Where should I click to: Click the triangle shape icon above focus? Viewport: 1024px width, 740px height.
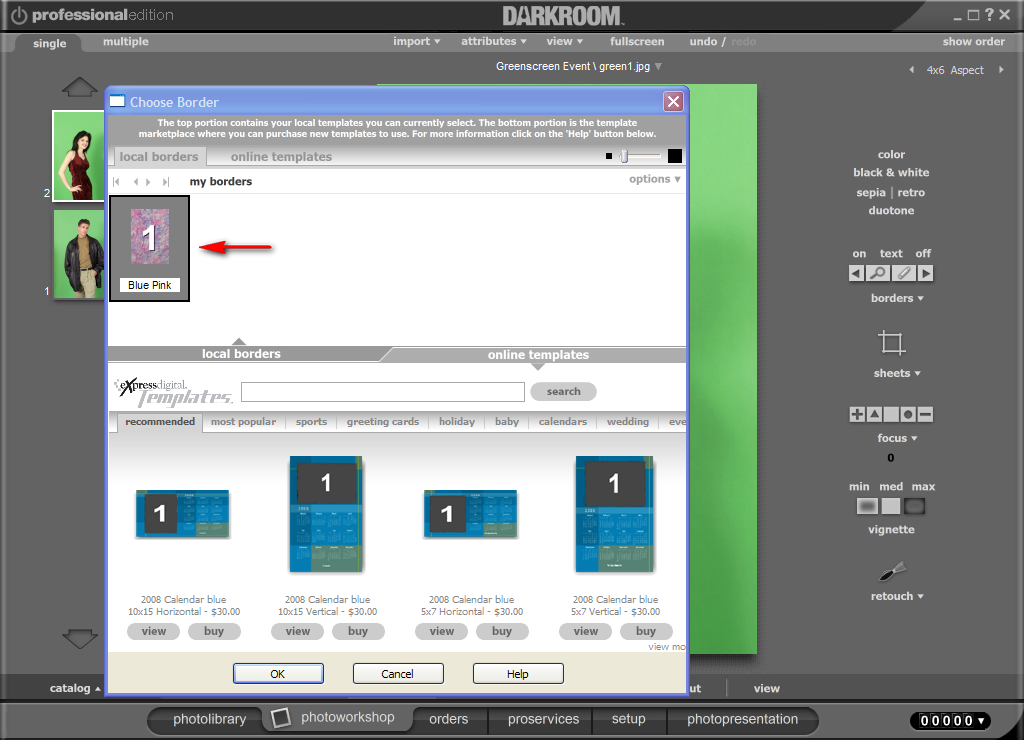click(874, 414)
